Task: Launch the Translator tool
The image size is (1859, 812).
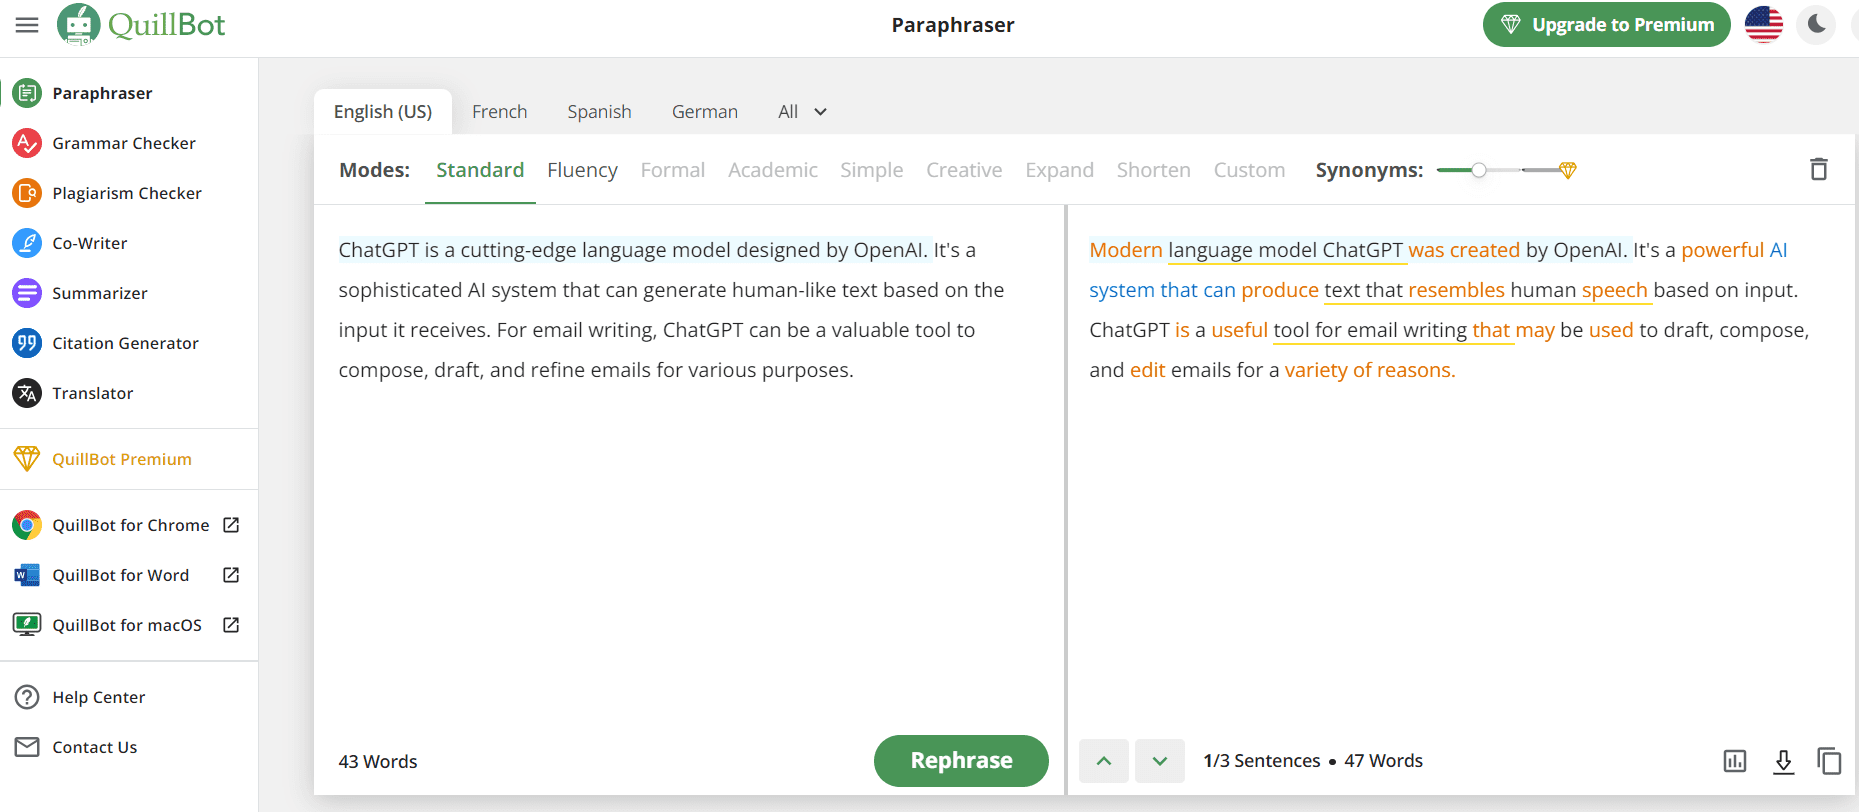Action: click(92, 393)
